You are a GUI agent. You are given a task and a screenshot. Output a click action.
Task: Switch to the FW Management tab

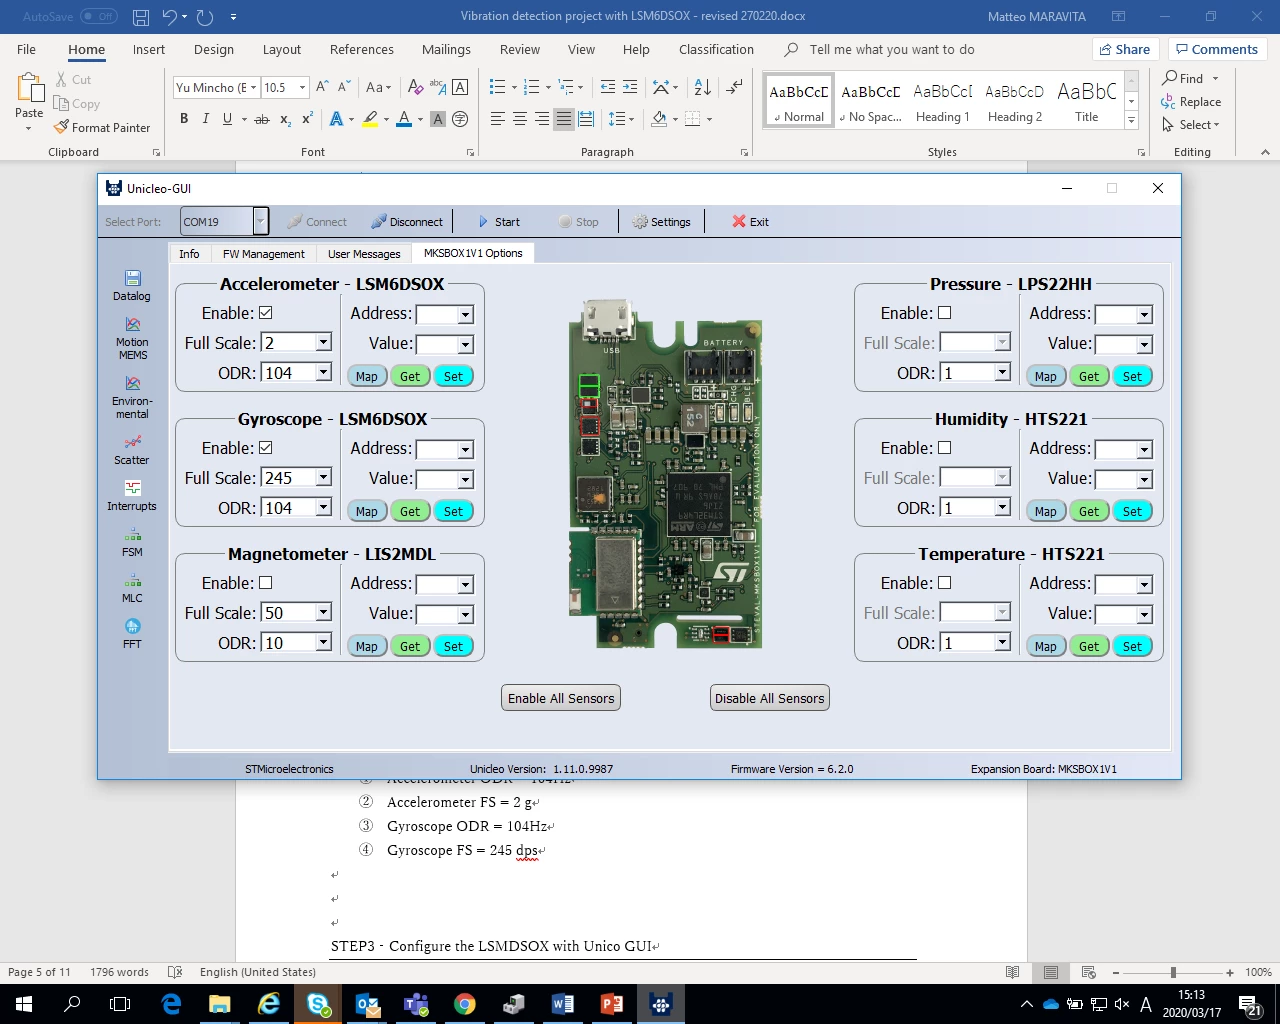point(264,254)
